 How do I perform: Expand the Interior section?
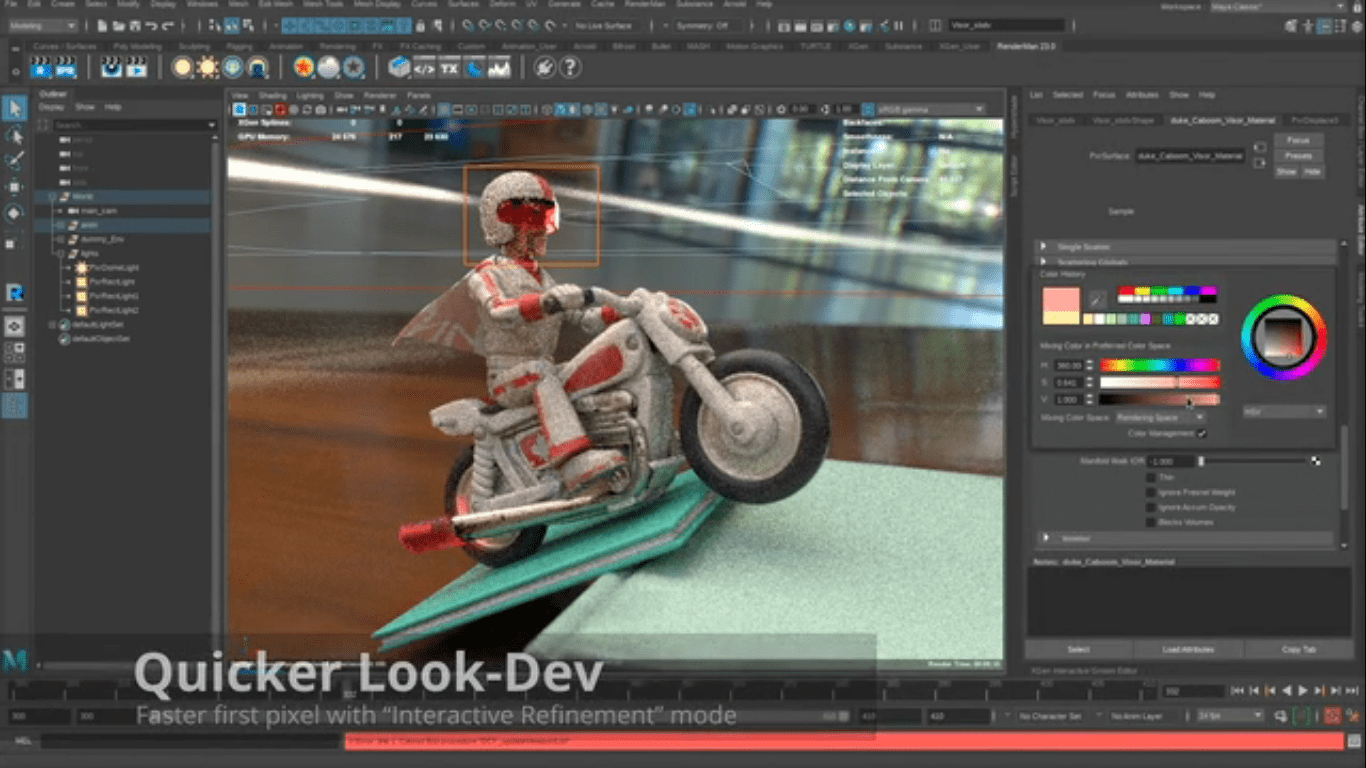[1187, 538]
